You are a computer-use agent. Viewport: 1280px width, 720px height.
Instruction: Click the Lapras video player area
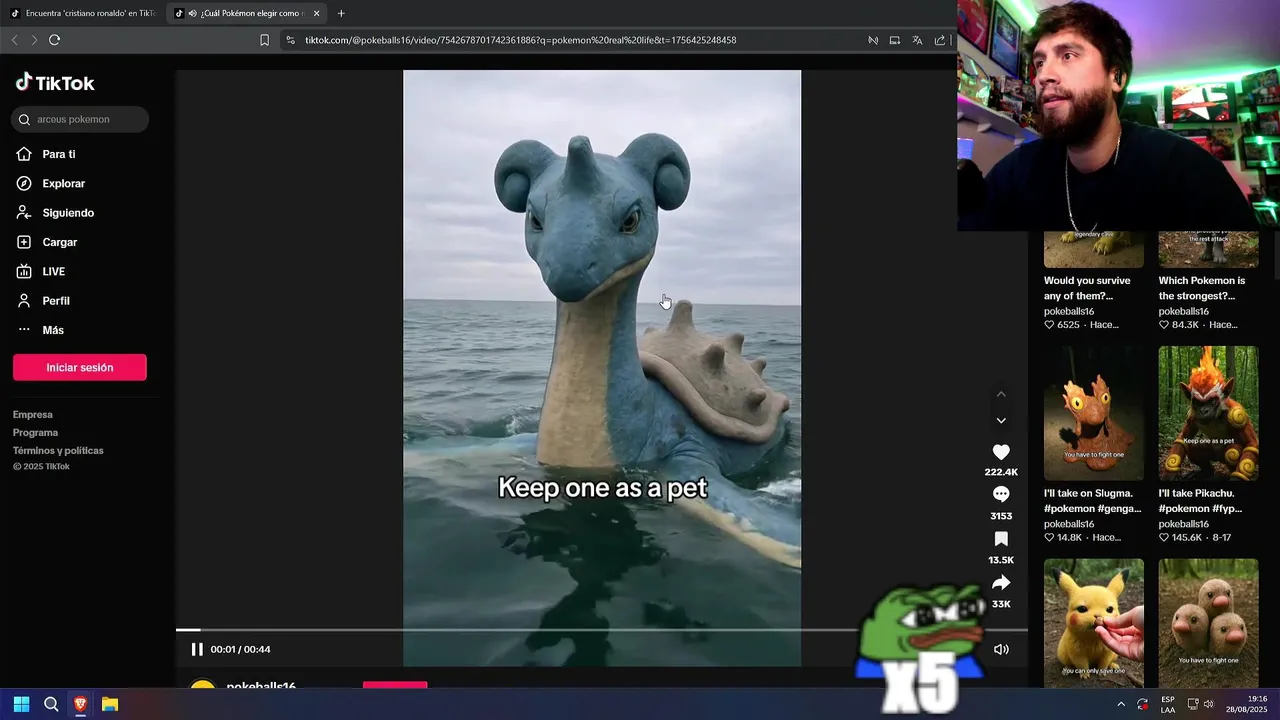tap(602, 367)
